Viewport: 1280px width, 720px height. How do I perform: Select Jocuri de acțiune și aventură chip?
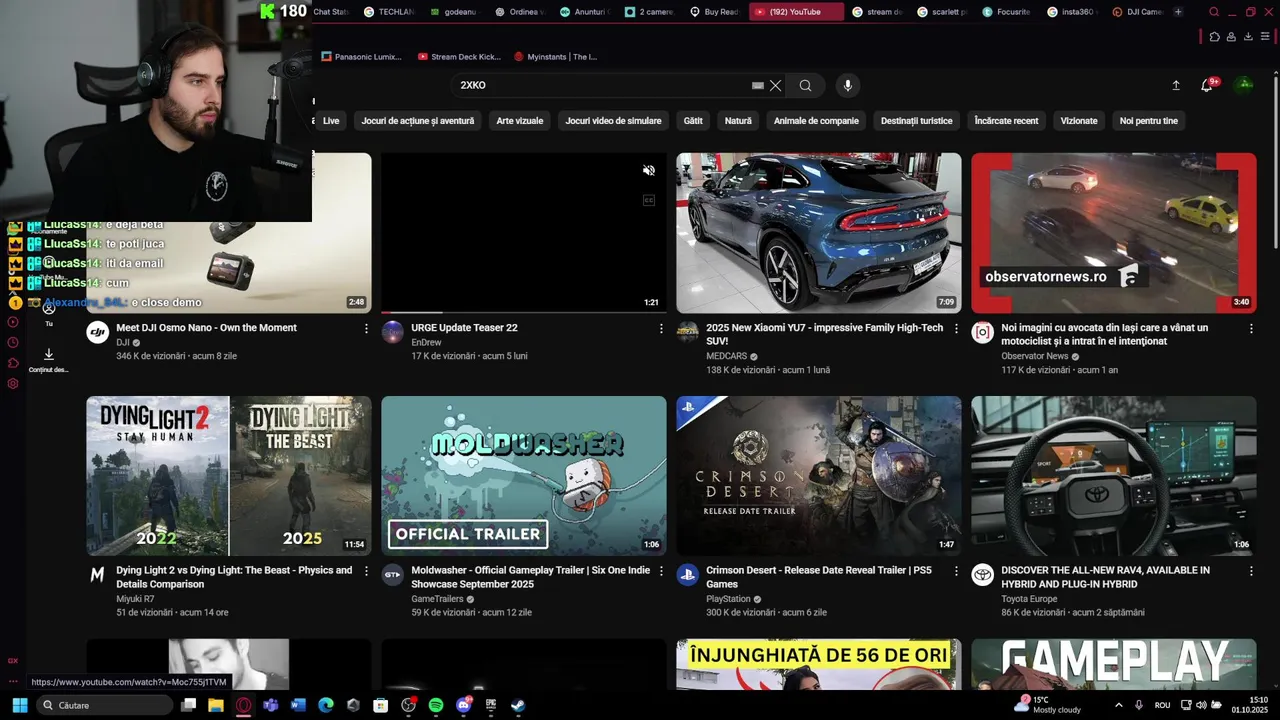[x=418, y=121]
